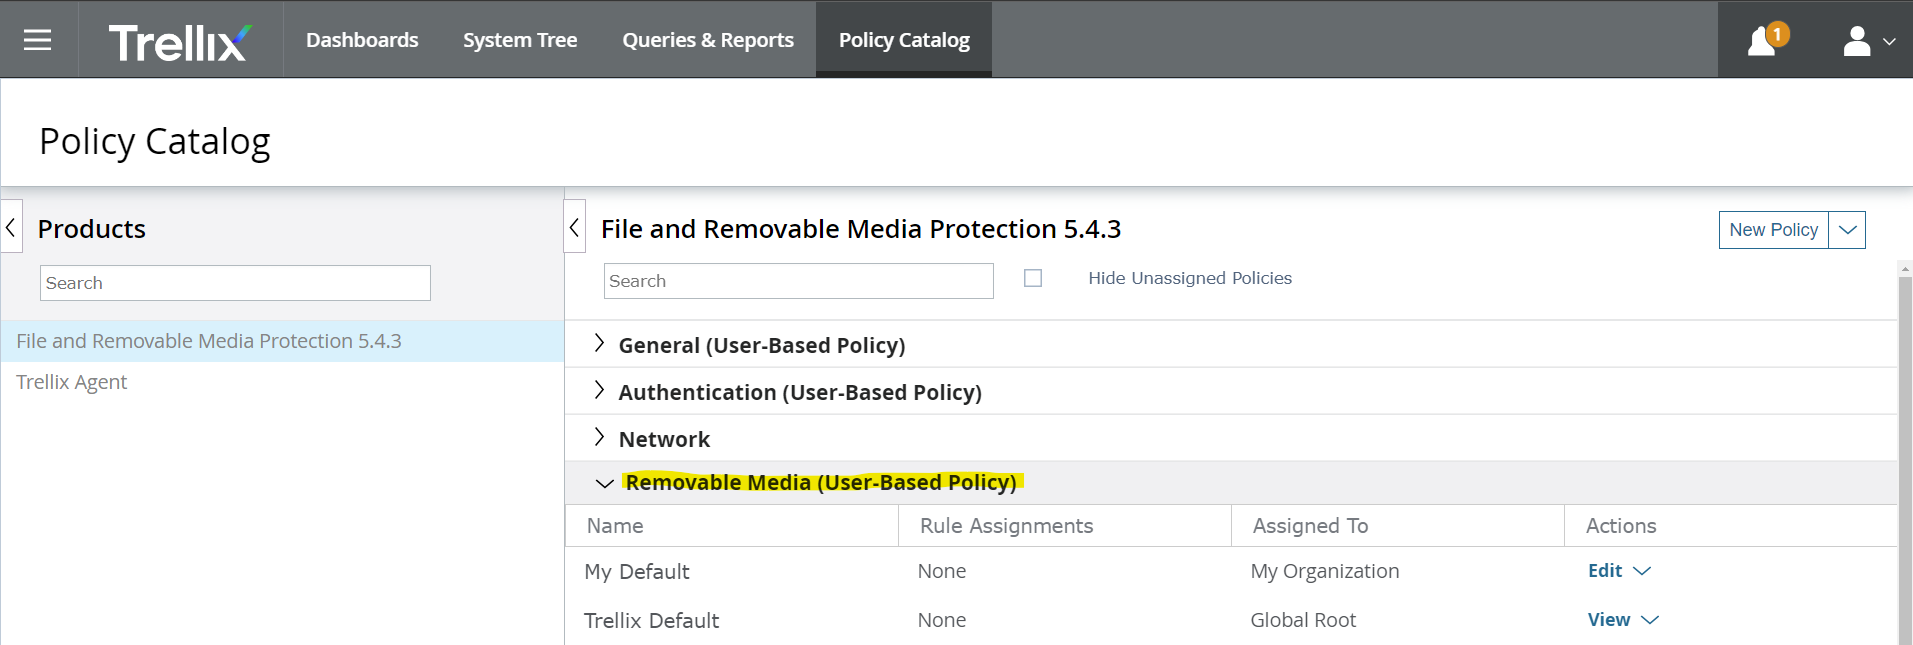
Task: Check Hide Unassigned Policies box
Action: pyautogui.click(x=1033, y=278)
